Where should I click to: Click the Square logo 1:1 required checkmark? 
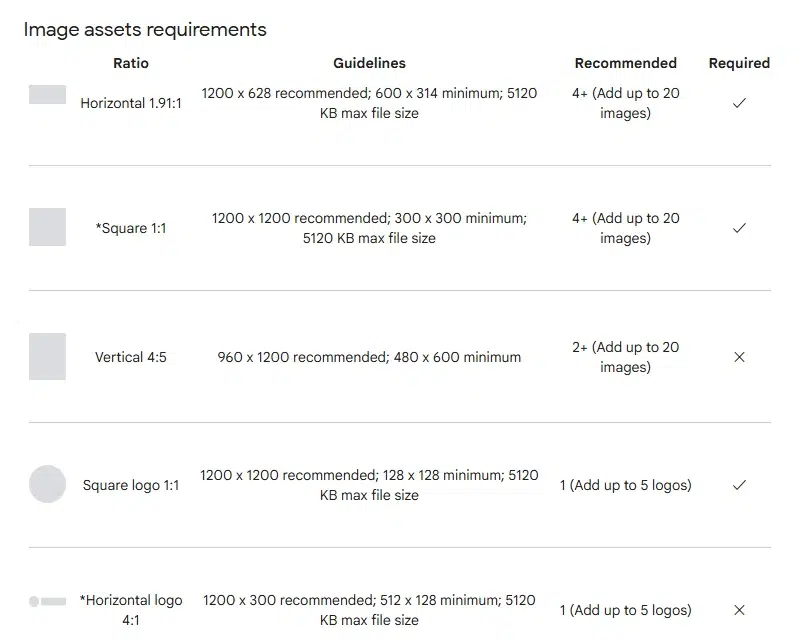click(x=739, y=485)
